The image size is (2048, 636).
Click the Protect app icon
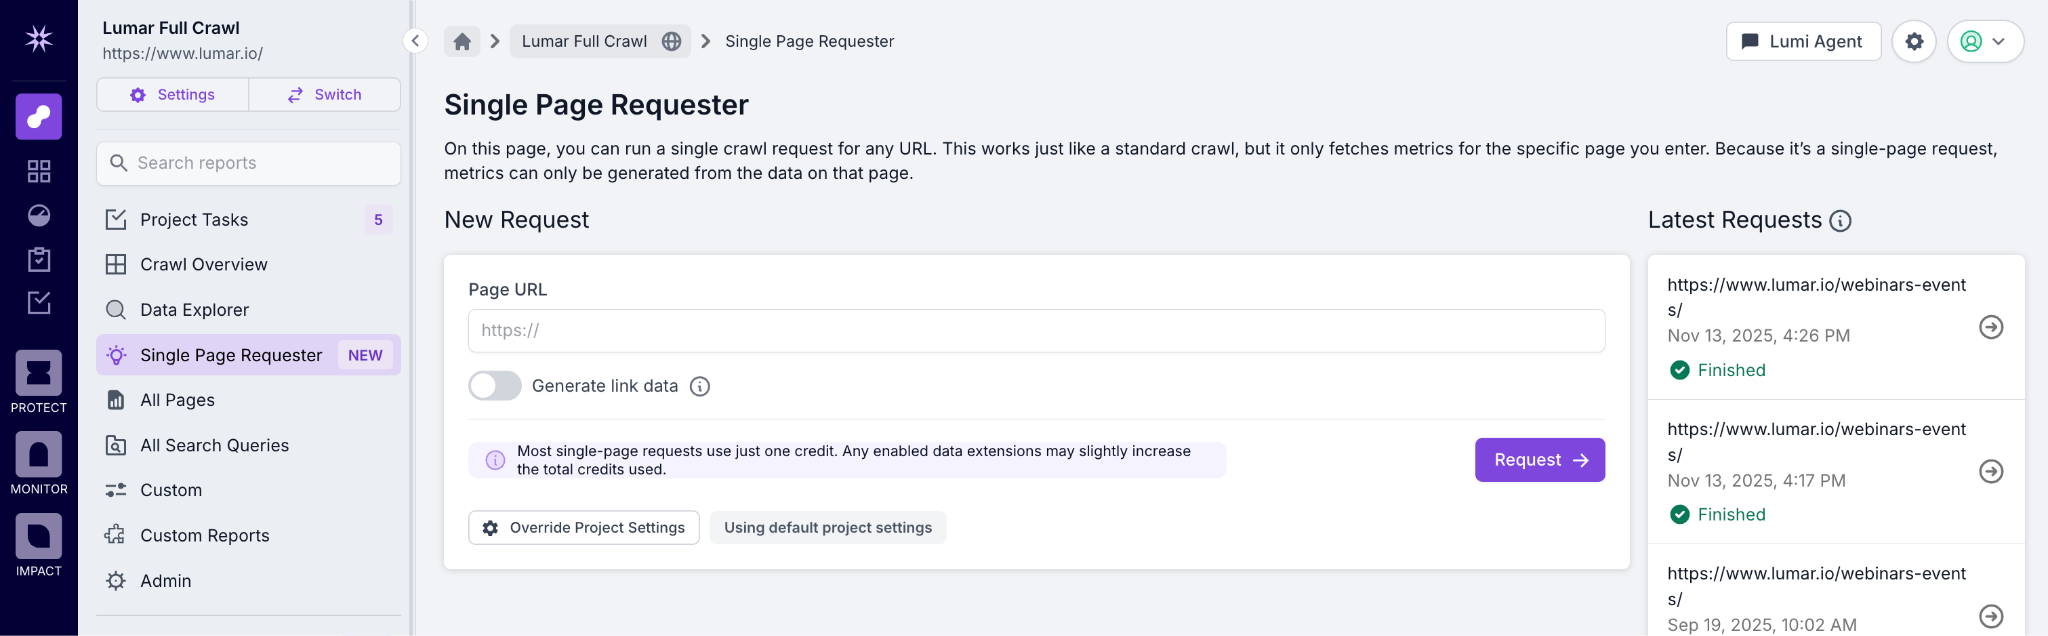(38, 374)
